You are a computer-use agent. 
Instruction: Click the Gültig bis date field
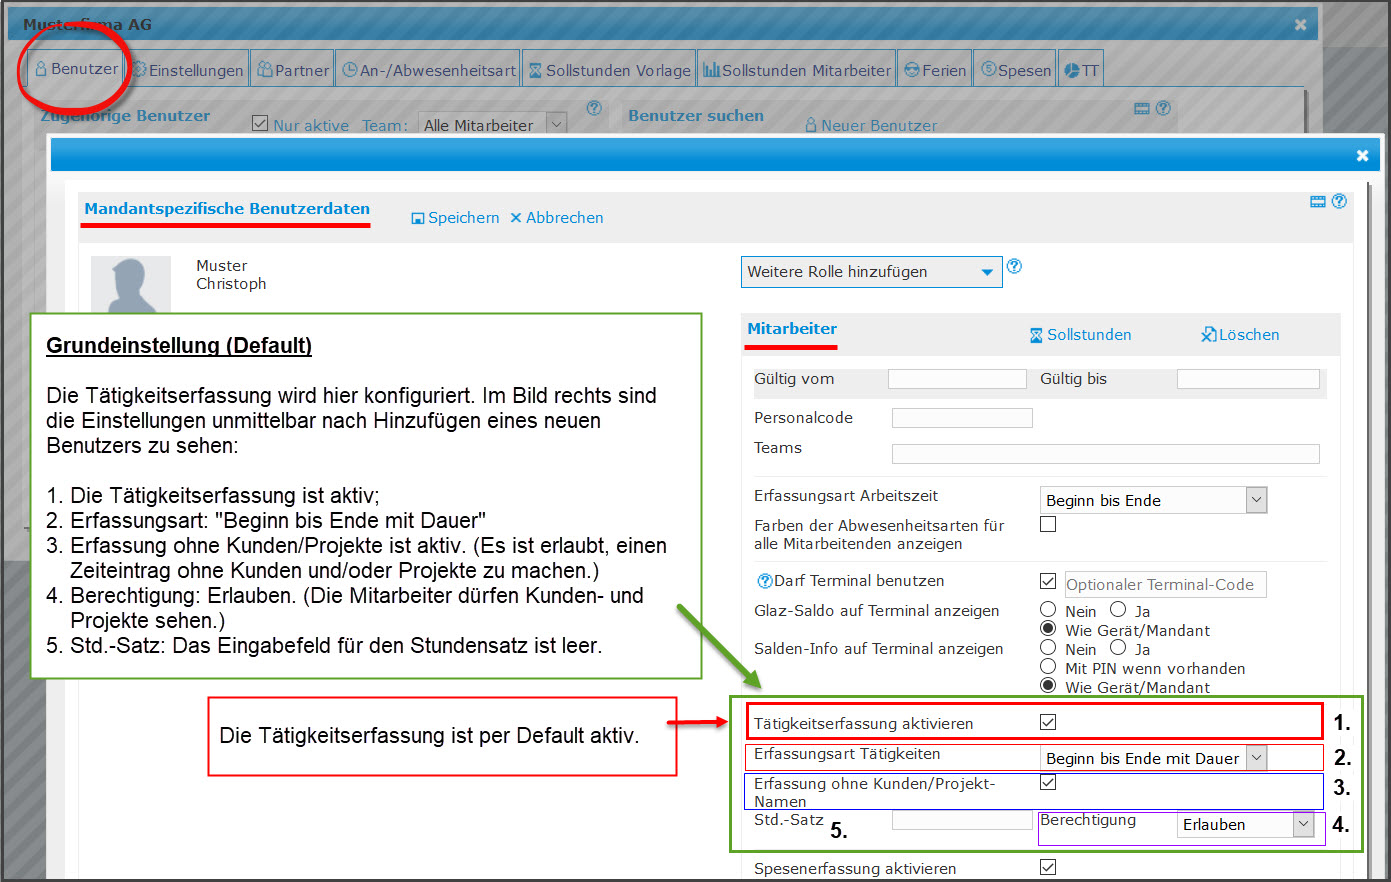(1248, 379)
